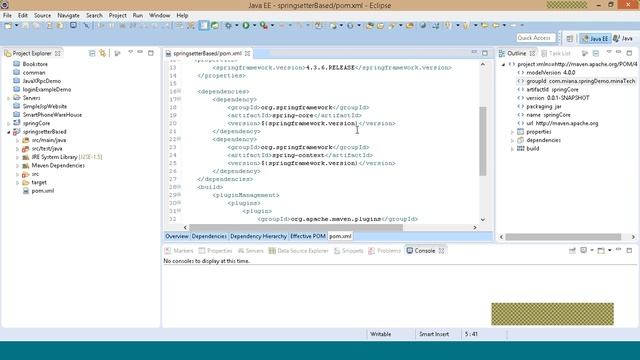This screenshot has width=640, height=360.
Task: Open the File menu
Action: (x=7, y=15)
